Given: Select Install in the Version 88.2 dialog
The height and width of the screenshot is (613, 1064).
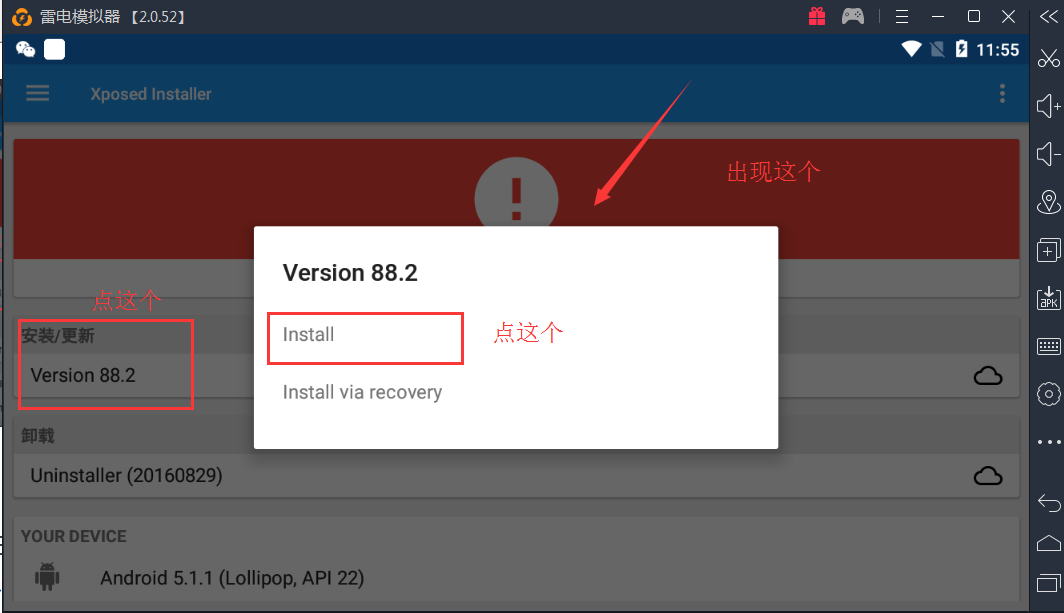Looking at the screenshot, I should click(308, 335).
